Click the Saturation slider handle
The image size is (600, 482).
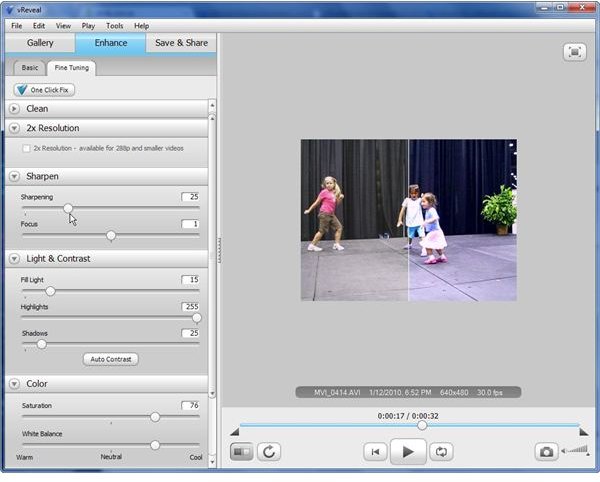[155, 417]
